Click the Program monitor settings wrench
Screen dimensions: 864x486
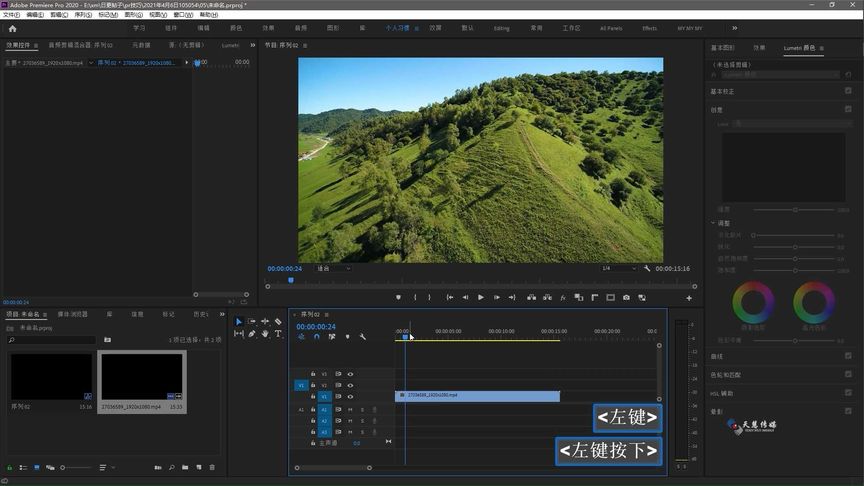pyautogui.click(x=647, y=268)
